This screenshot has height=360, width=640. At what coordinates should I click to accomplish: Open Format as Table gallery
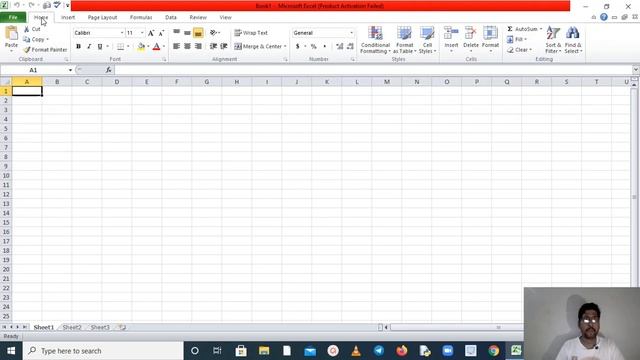coord(404,40)
